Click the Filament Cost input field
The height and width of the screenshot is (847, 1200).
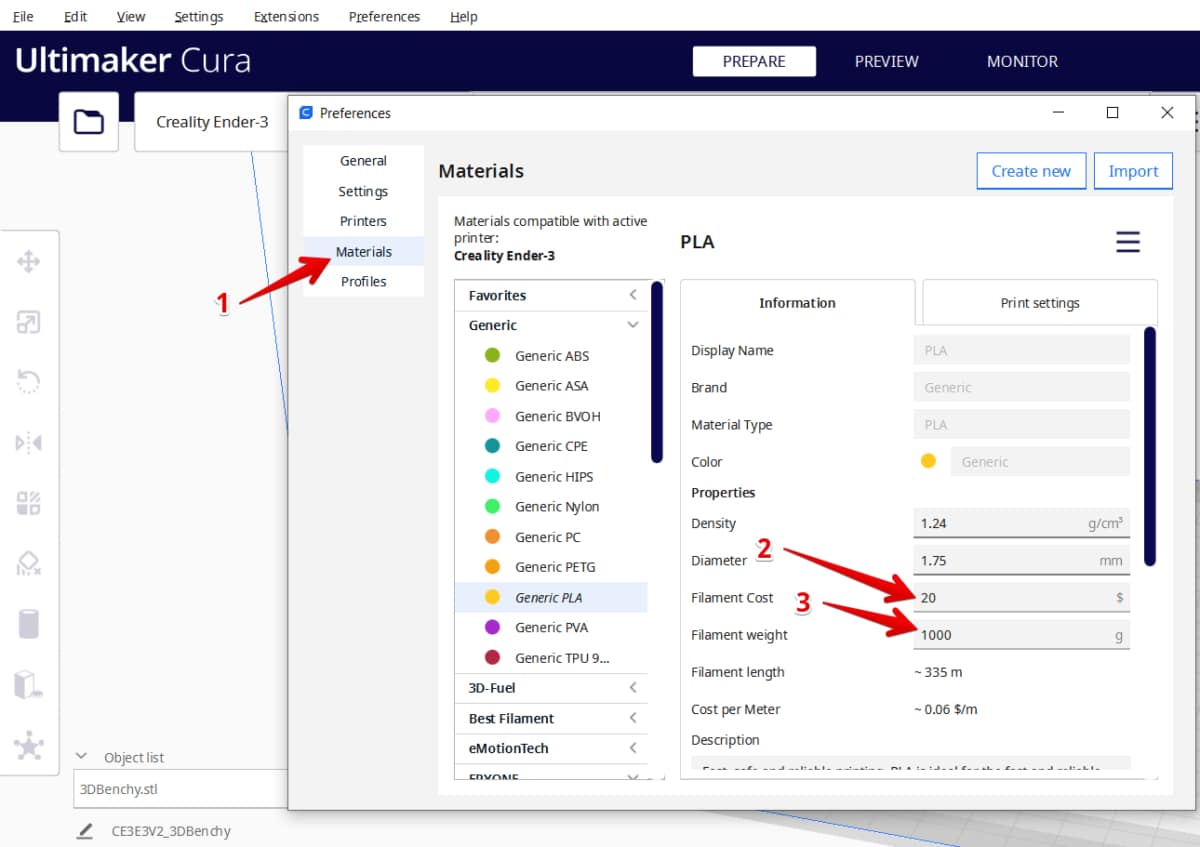click(x=1021, y=597)
